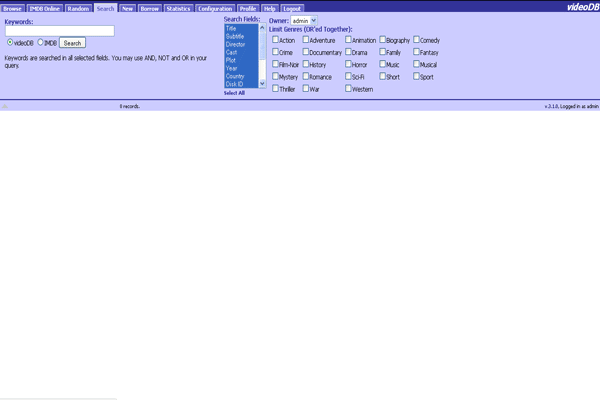The image size is (600, 400).
Task: Click the Select All link
Action: click(x=234, y=93)
